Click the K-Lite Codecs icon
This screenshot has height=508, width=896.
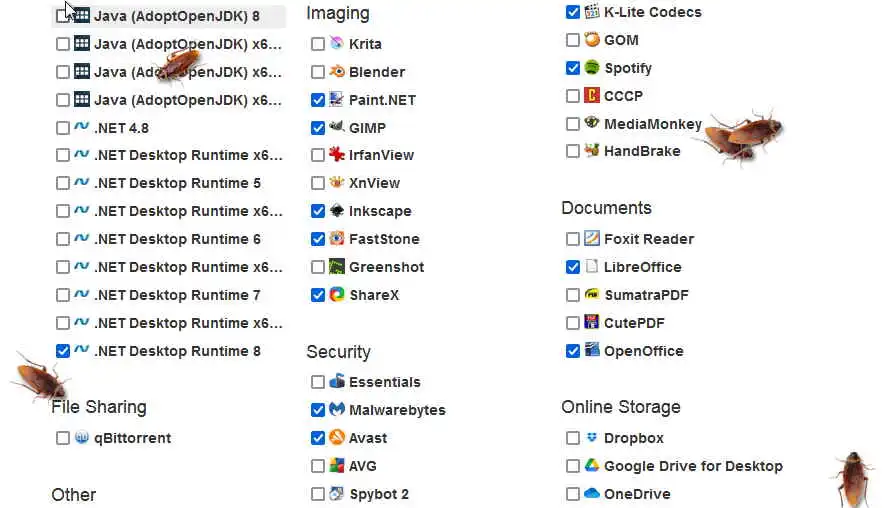[x=592, y=11]
